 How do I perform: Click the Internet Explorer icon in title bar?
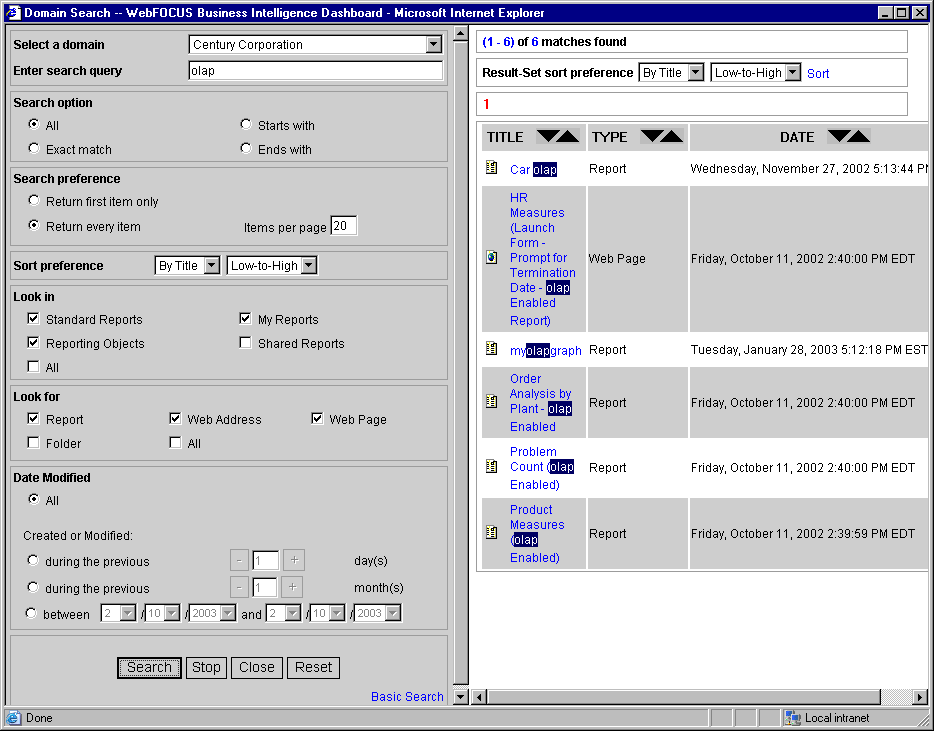coord(13,13)
